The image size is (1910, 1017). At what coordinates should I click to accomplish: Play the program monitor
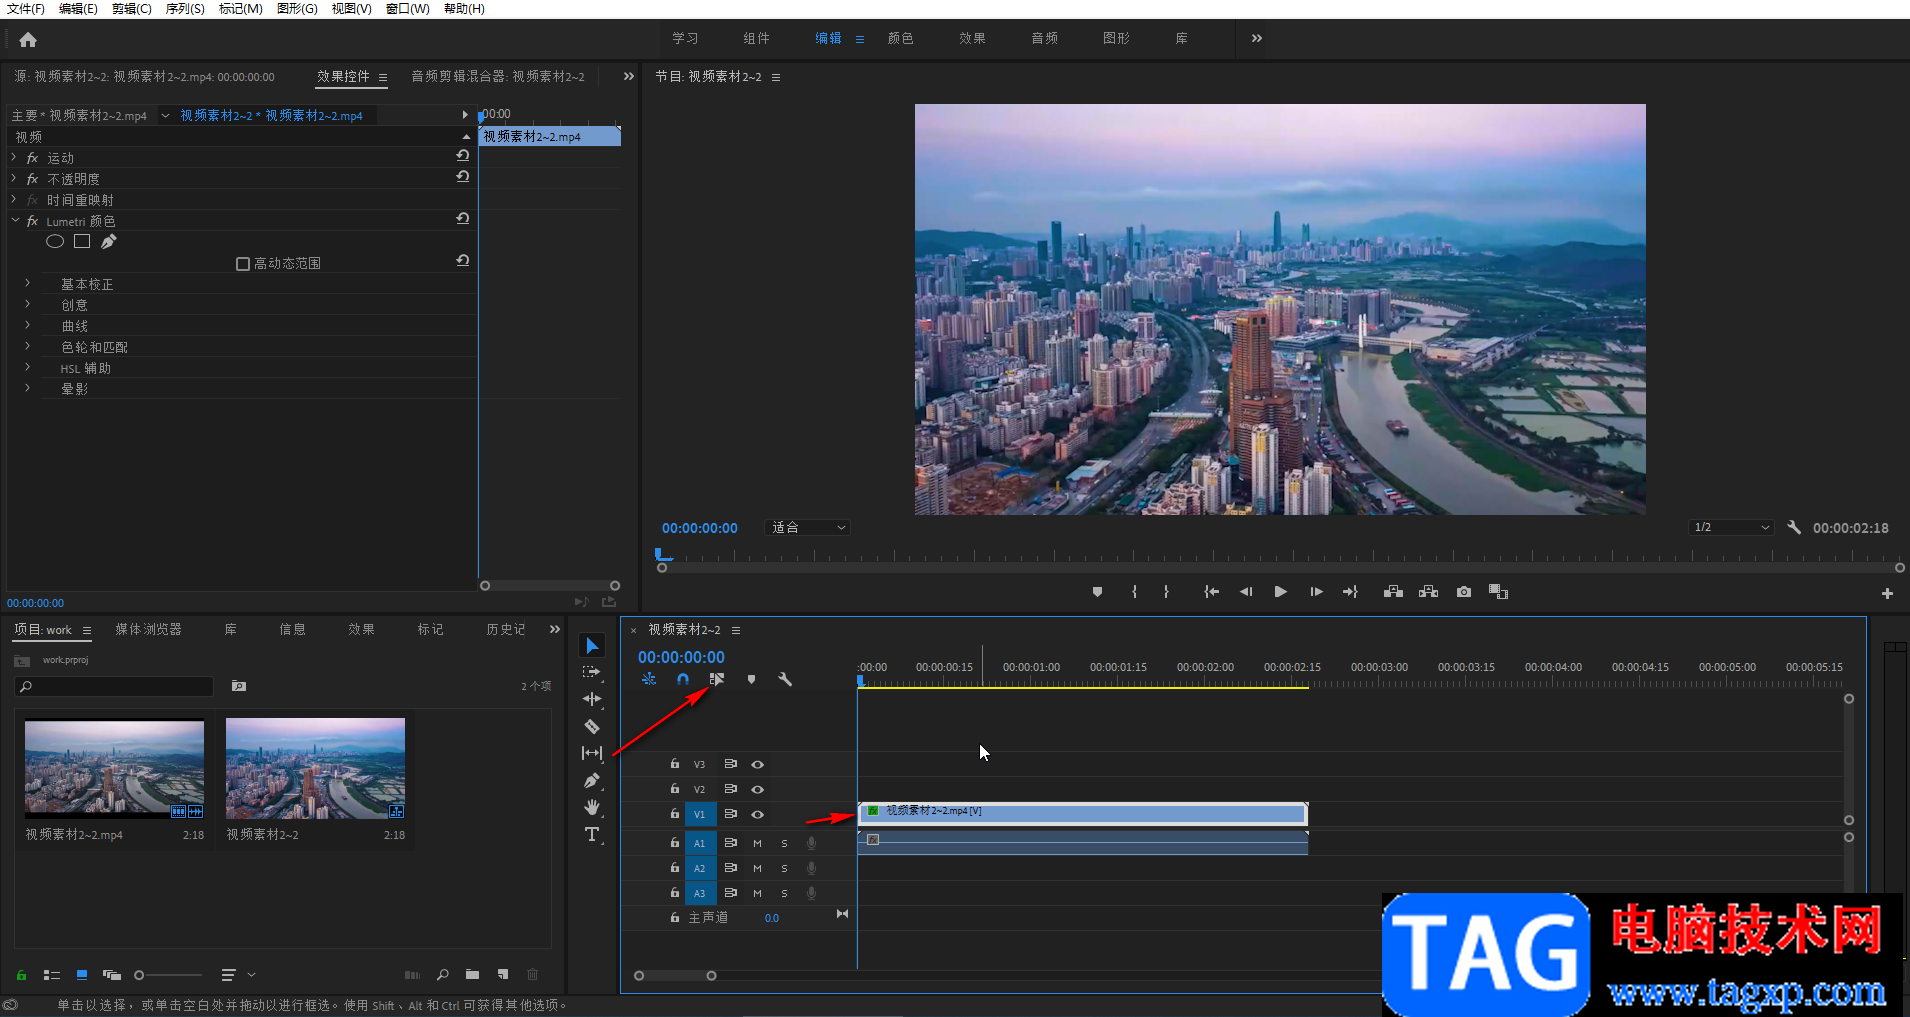(1280, 592)
